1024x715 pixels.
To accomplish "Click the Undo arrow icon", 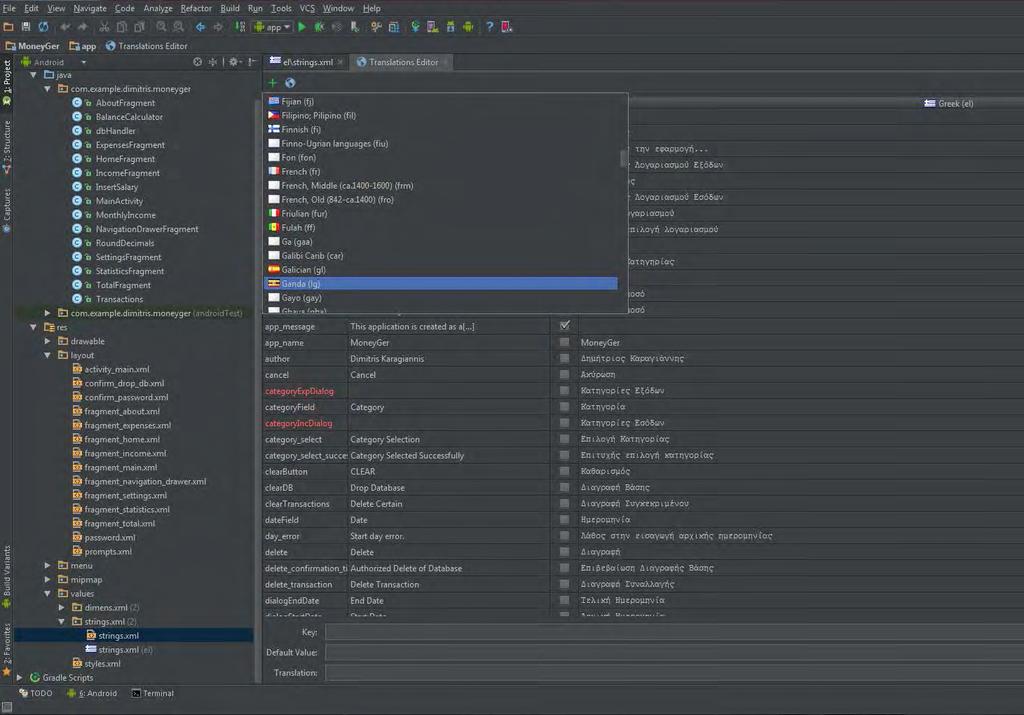I will [x=65, y=27].
